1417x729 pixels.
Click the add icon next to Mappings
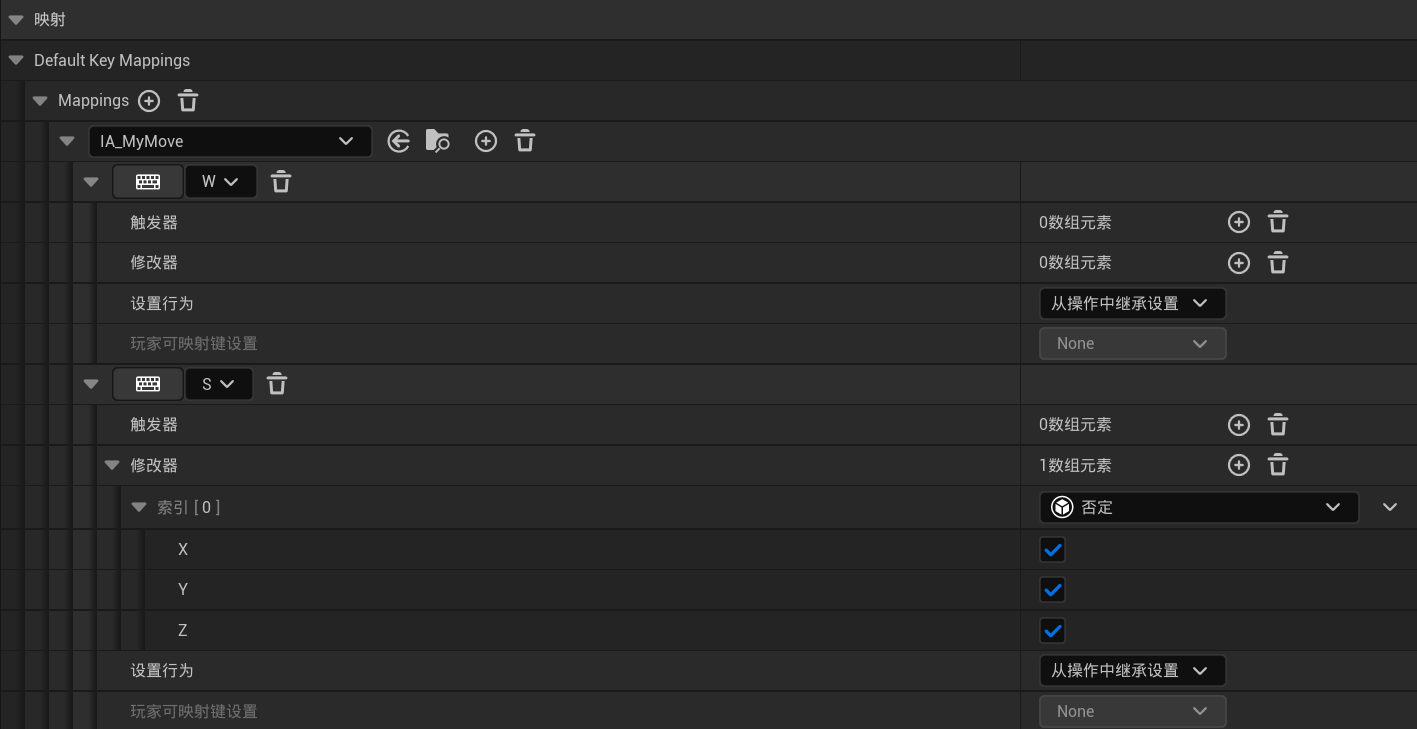point(149,101)
